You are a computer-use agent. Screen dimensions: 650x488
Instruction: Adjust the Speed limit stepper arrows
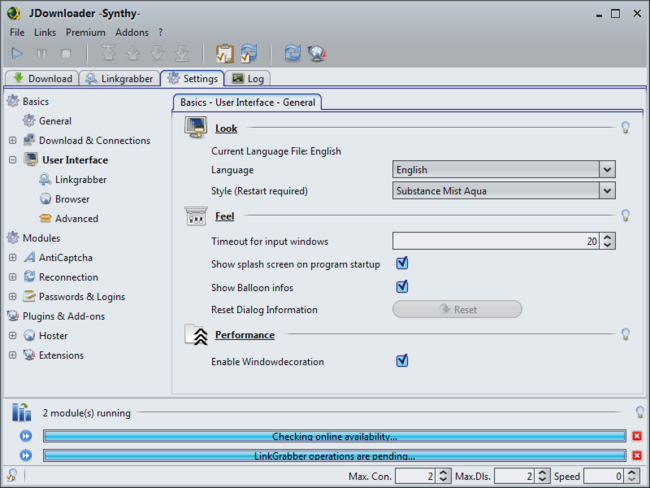click(x=632, y=476)
